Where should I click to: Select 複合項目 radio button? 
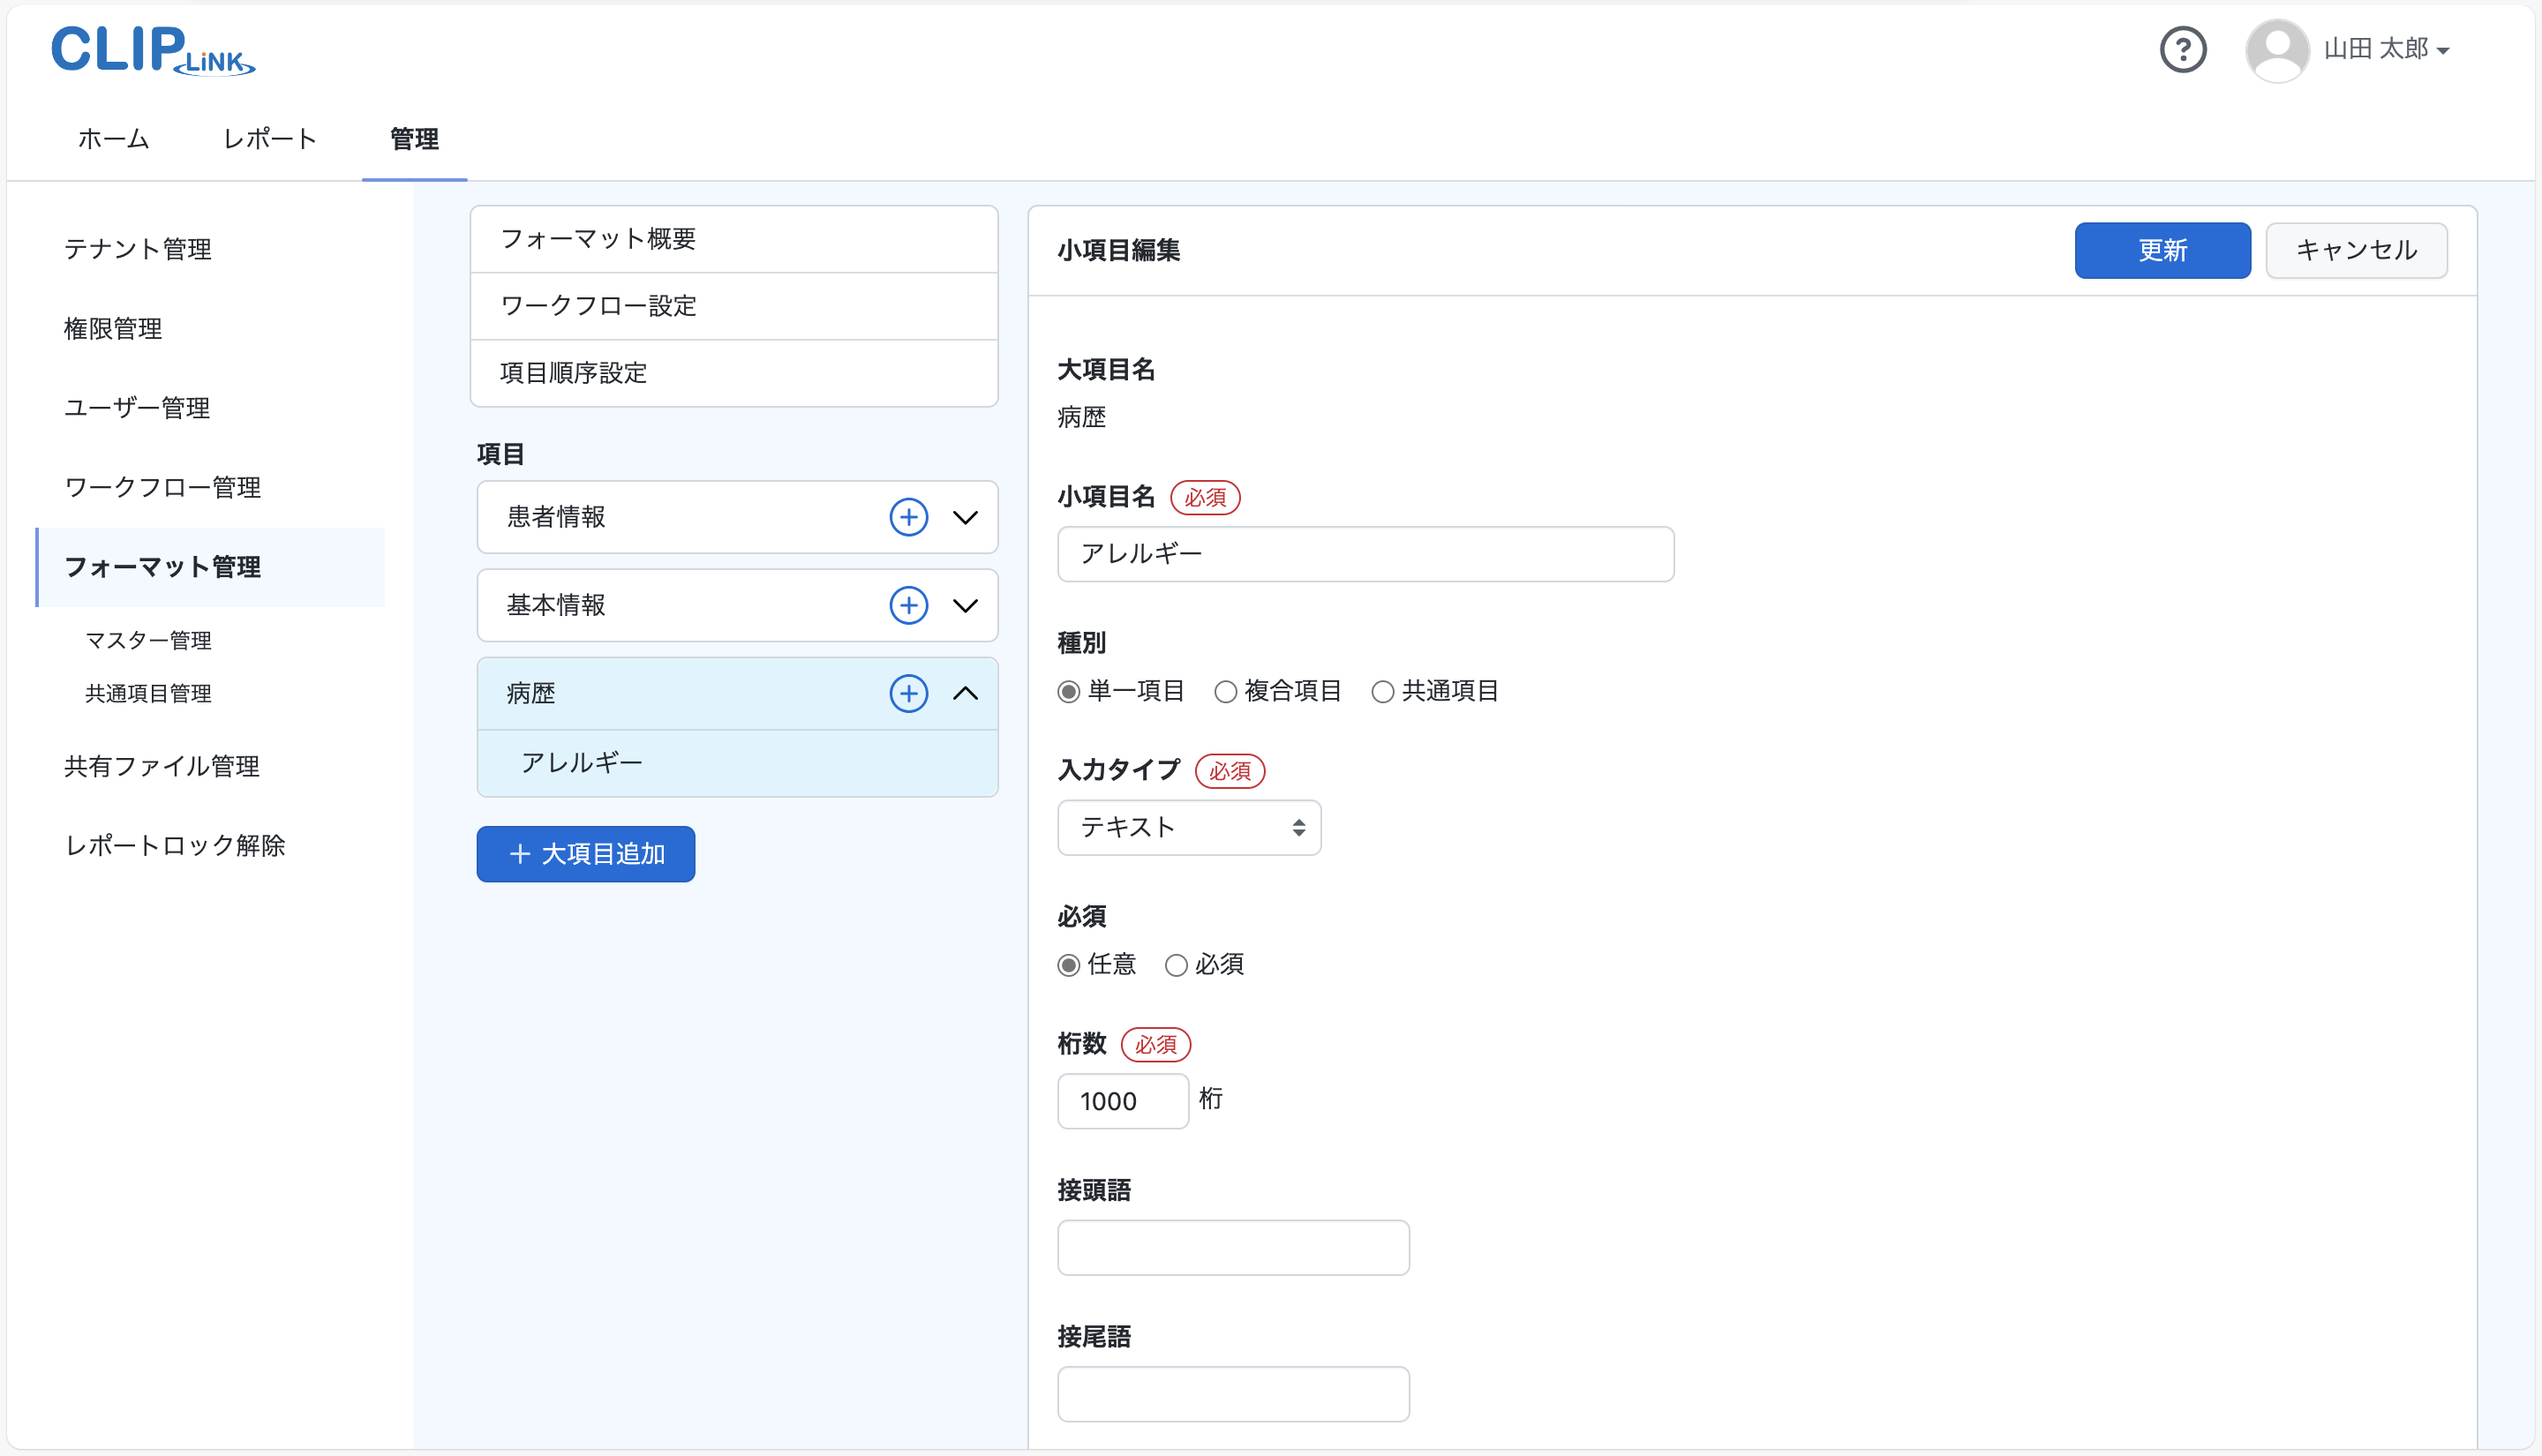pos(1225,691)
